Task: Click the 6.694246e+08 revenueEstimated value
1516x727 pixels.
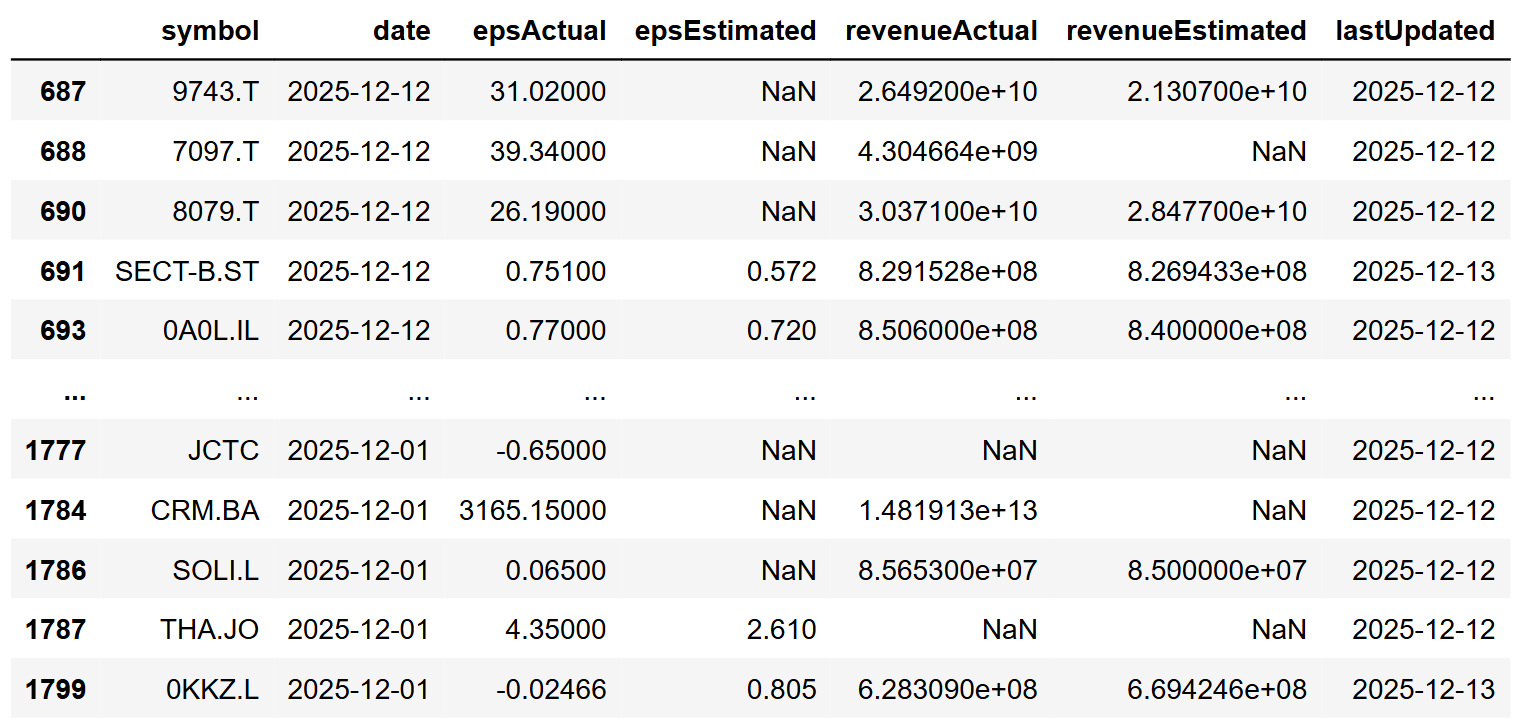Action: pyautogui.click(x=1217, y=689)
